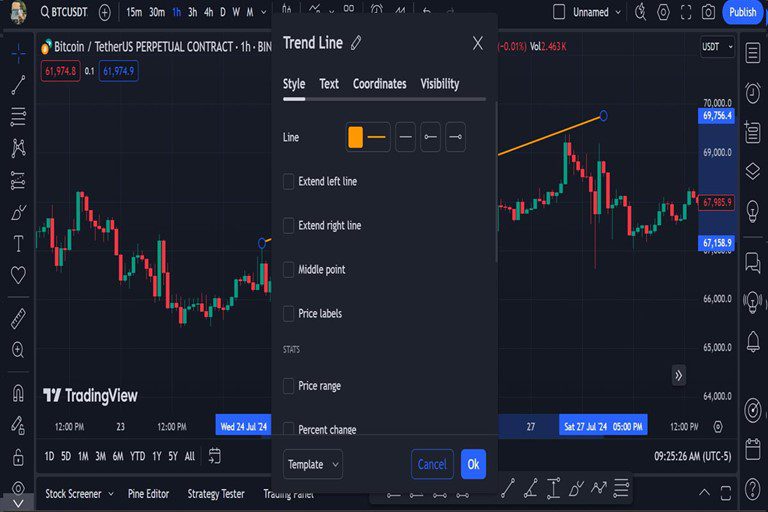Open go to date calendar icon
The height and width of the screenshot is (512, 768).
215,456
